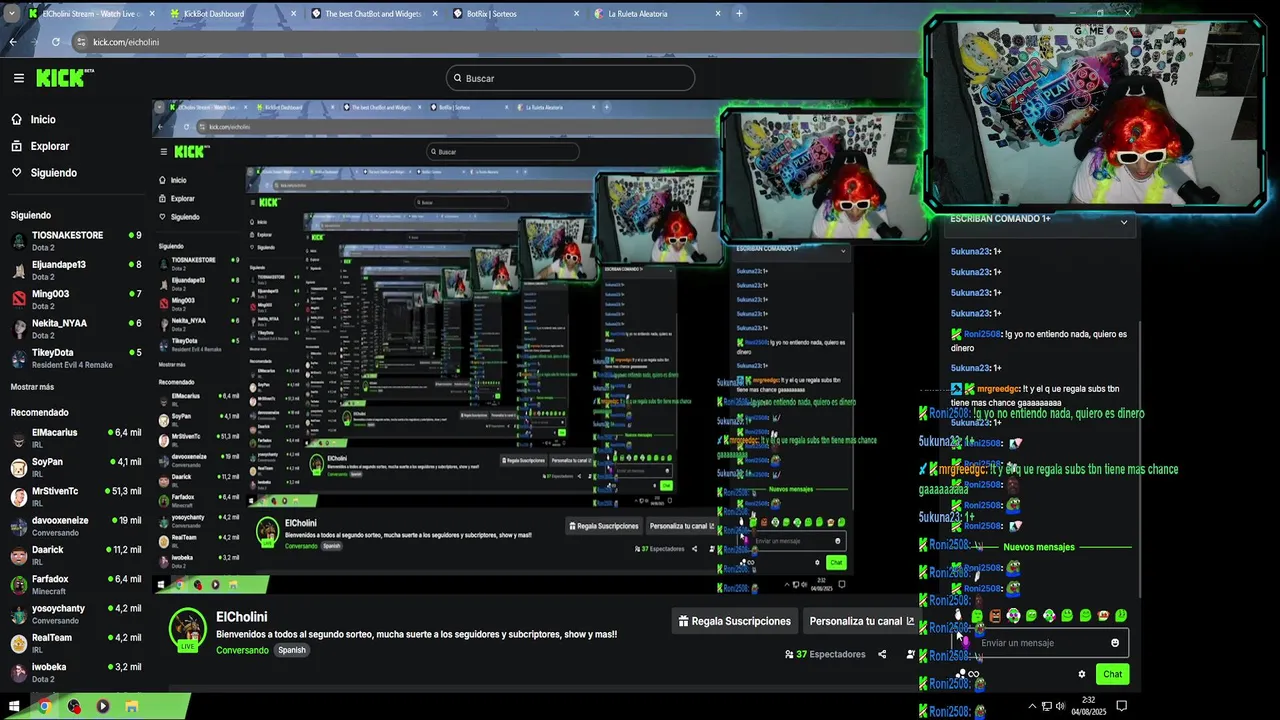Click the green KICK logo
This screenshot has height=720, width=1280.
pos(61,78)
